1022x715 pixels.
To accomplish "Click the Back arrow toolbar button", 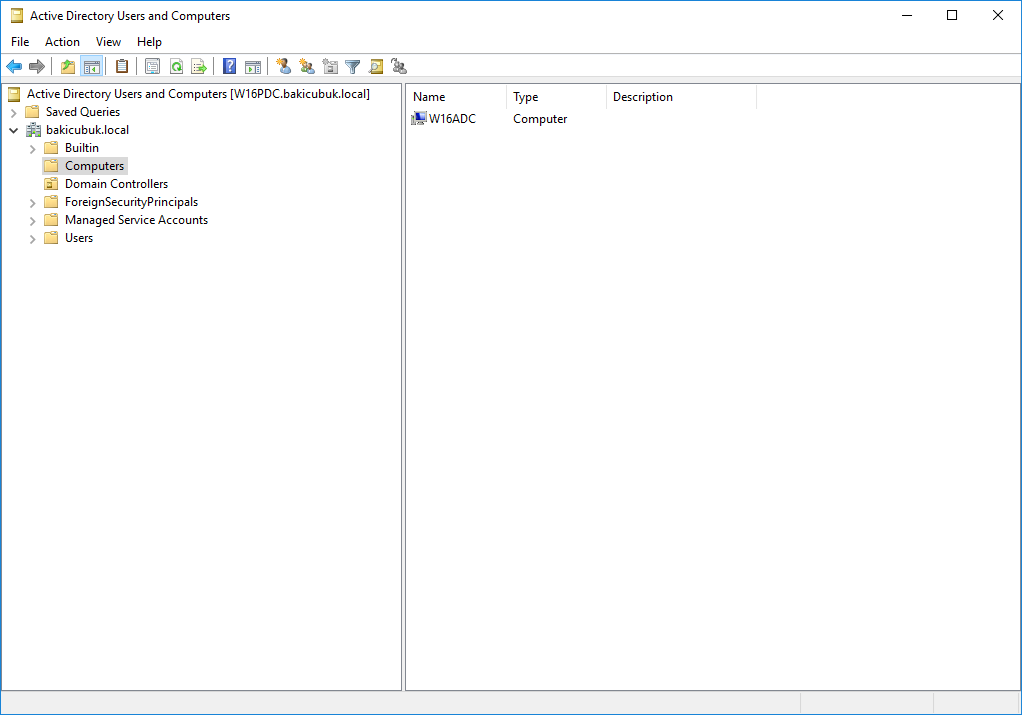I will point(14,66).
